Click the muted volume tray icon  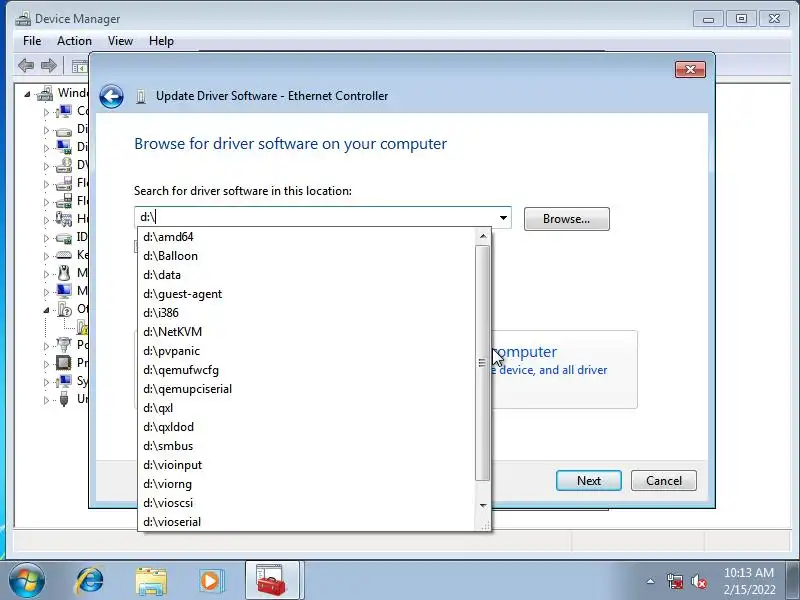tap(698, 581)
